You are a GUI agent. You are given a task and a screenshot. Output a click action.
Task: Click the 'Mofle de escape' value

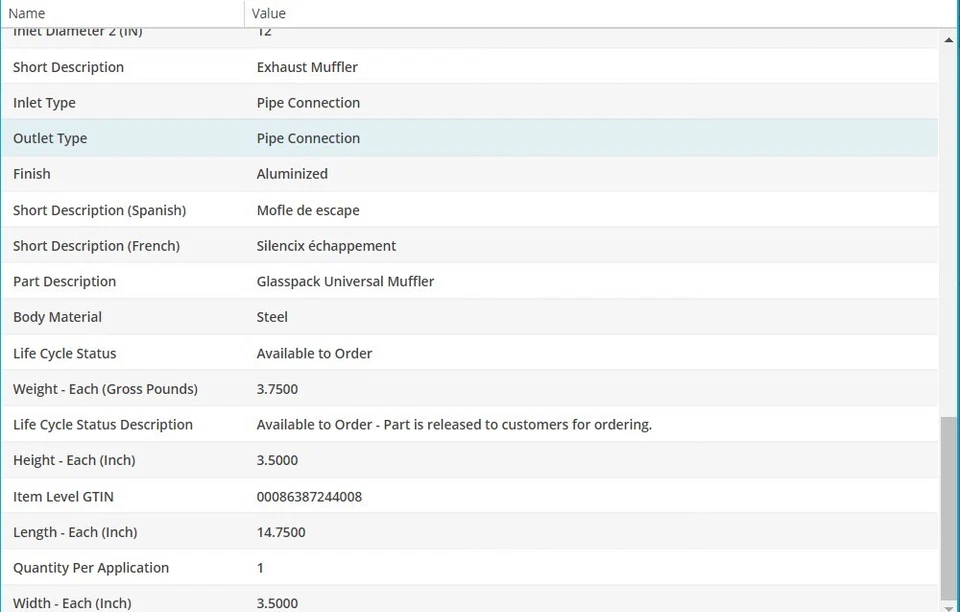(x=308, y=211)
